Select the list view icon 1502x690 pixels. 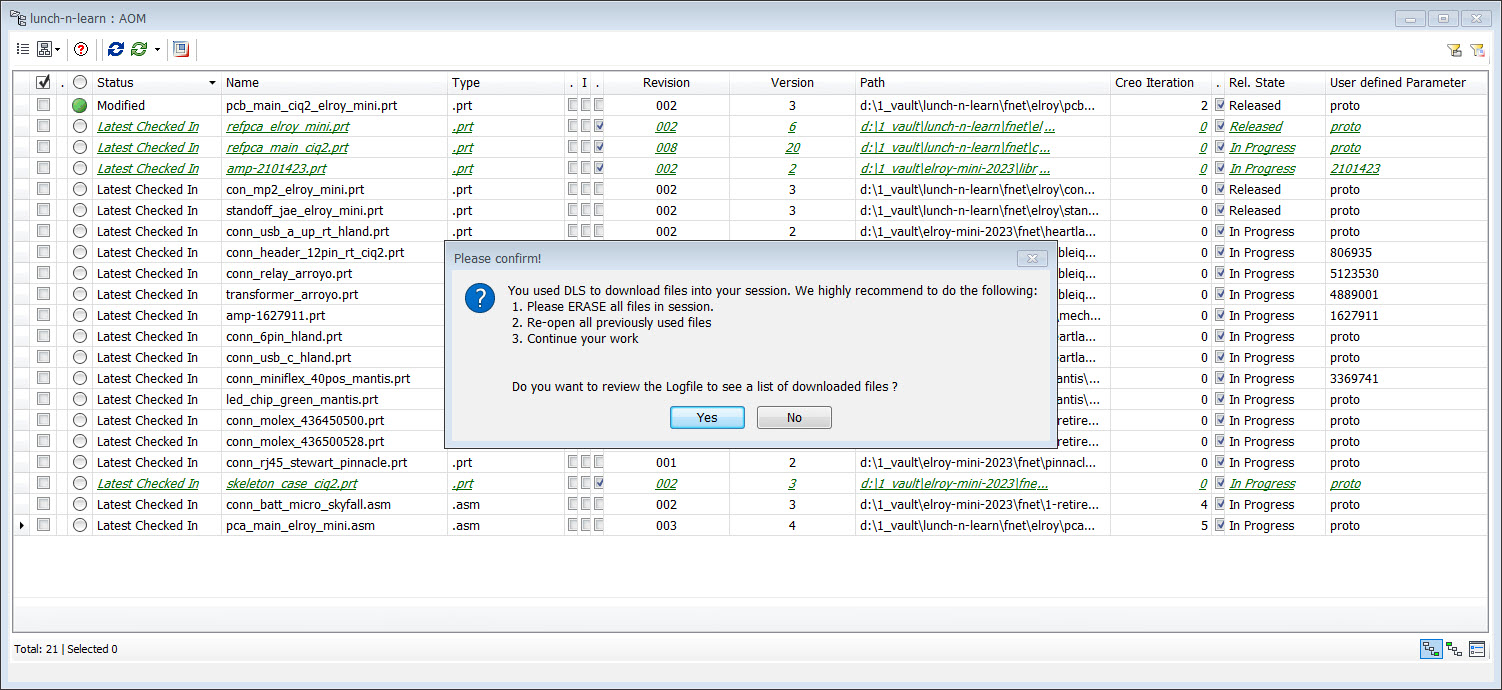22,49
